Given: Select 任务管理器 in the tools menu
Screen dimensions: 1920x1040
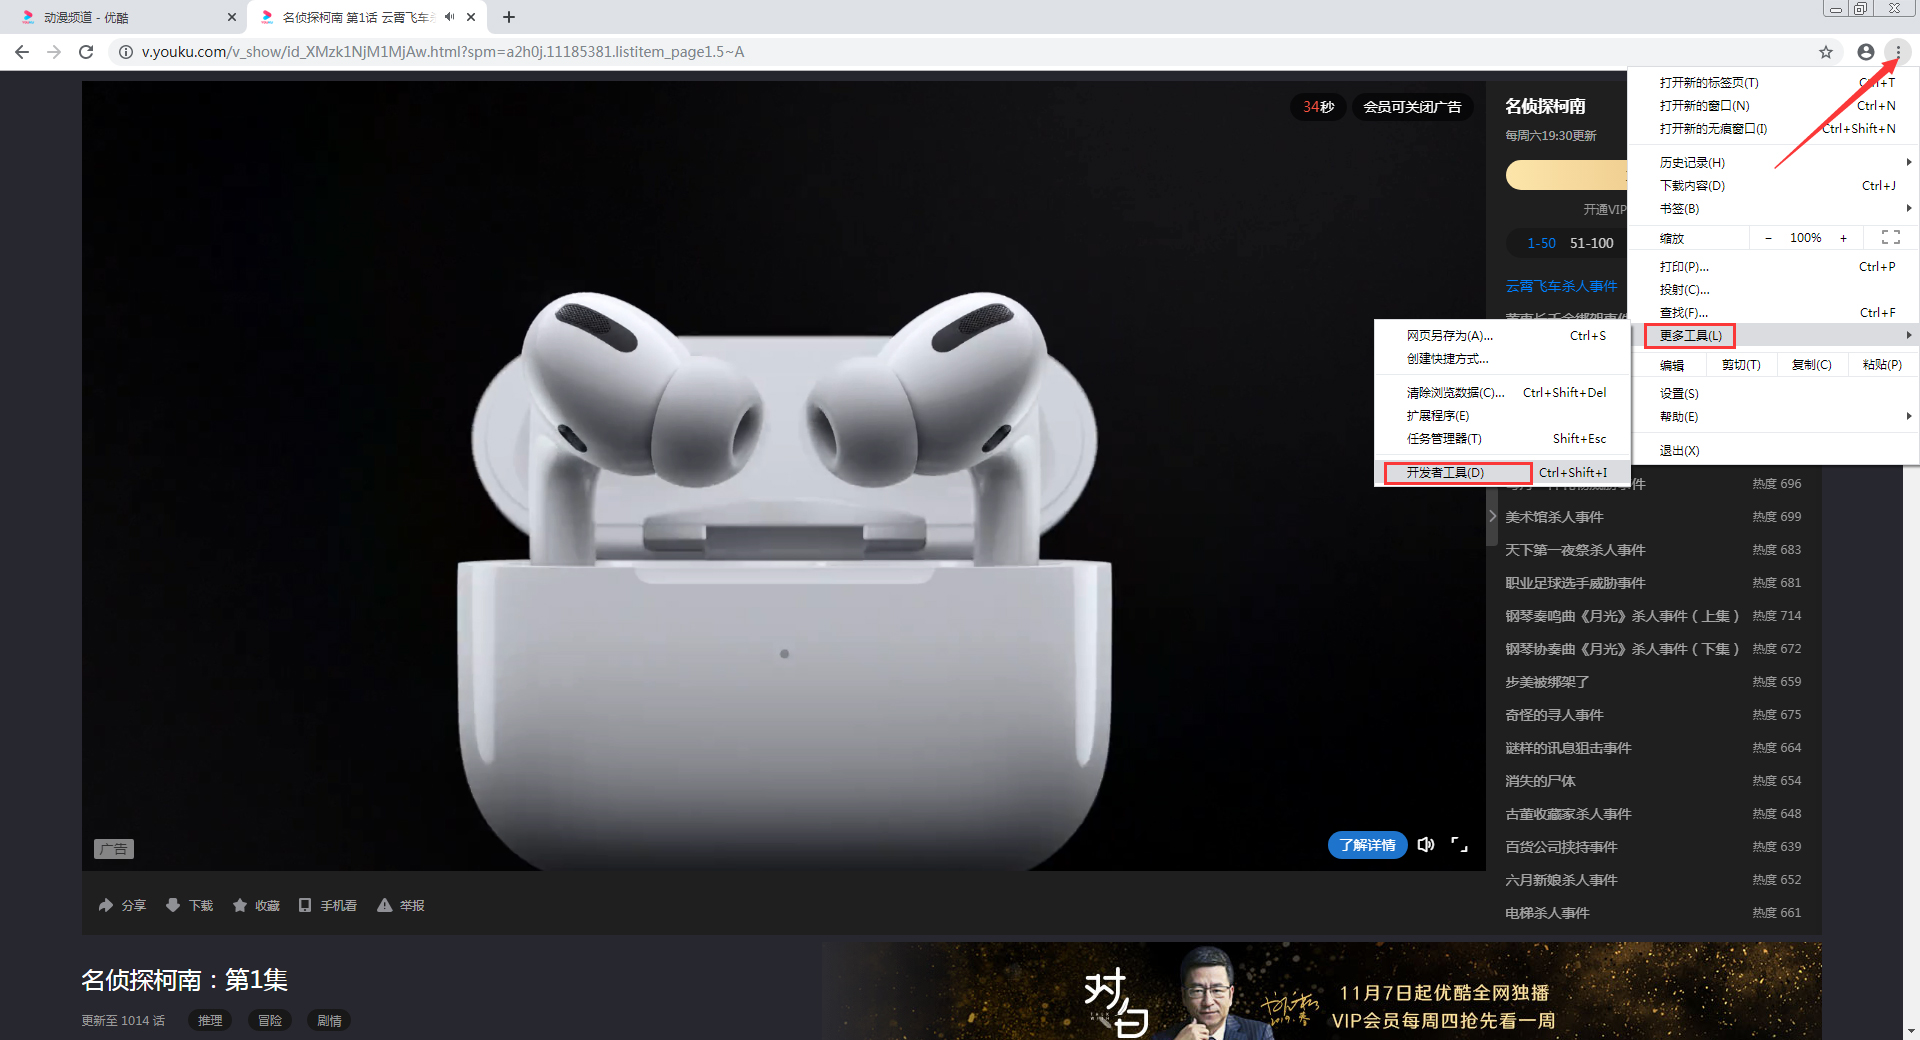Looking at the screenshot, I should (x=1443, y=438).
